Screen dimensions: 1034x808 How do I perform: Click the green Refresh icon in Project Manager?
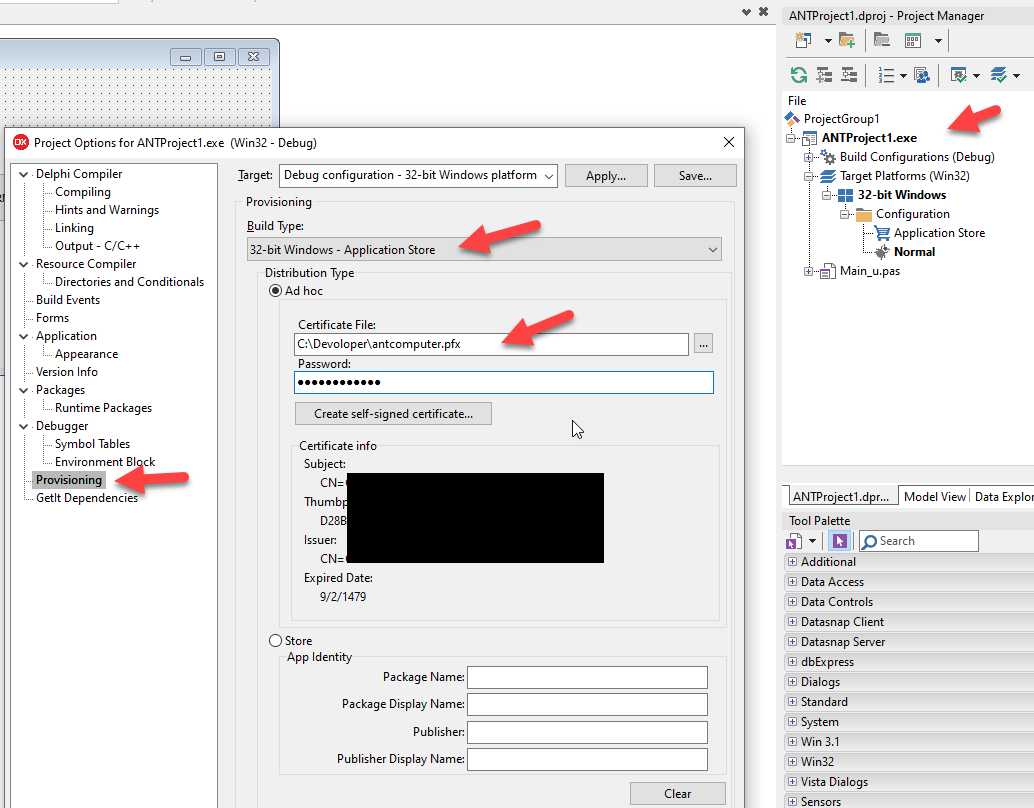[798, 75]
